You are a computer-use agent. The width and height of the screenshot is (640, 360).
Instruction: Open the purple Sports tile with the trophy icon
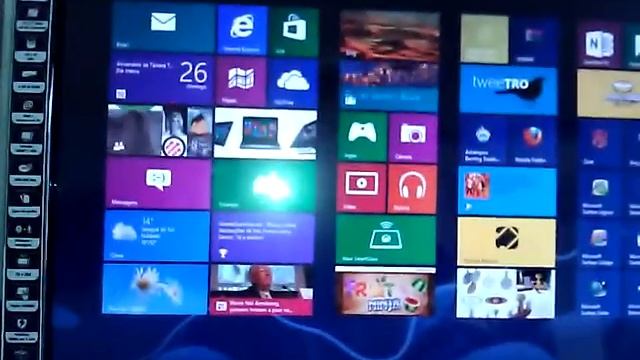click(262, 238)
